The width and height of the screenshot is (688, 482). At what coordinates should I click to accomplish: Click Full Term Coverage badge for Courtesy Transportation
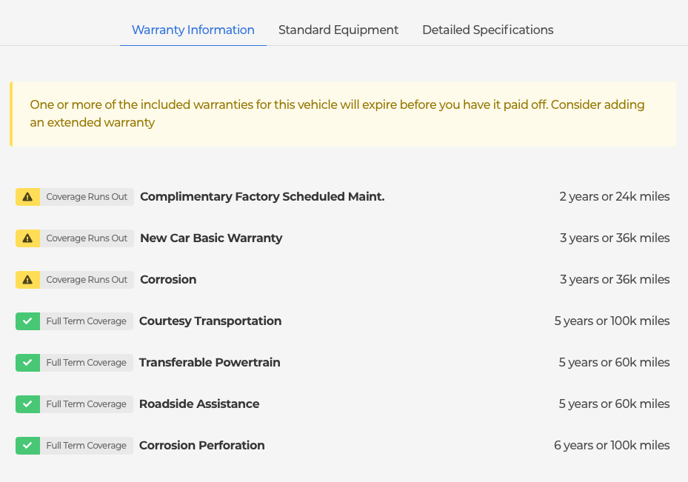tap(86, 321)
